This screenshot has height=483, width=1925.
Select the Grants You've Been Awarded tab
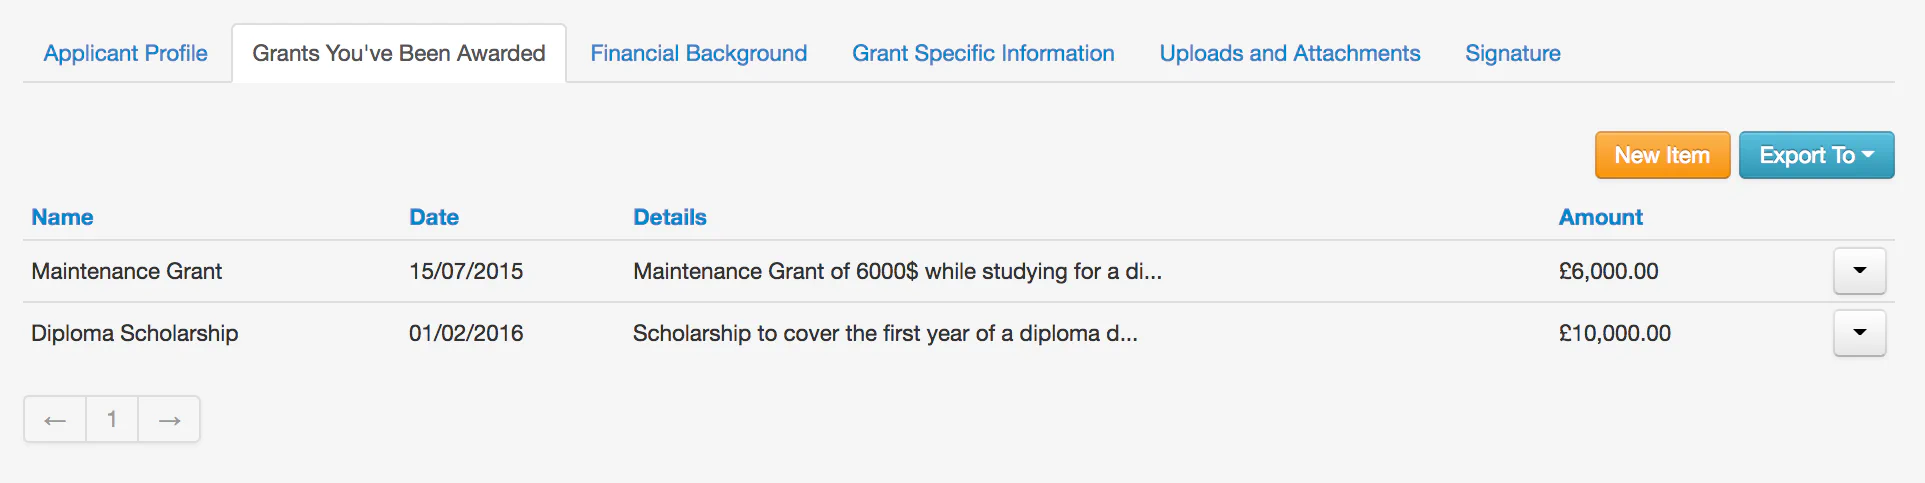pos(398,53)
